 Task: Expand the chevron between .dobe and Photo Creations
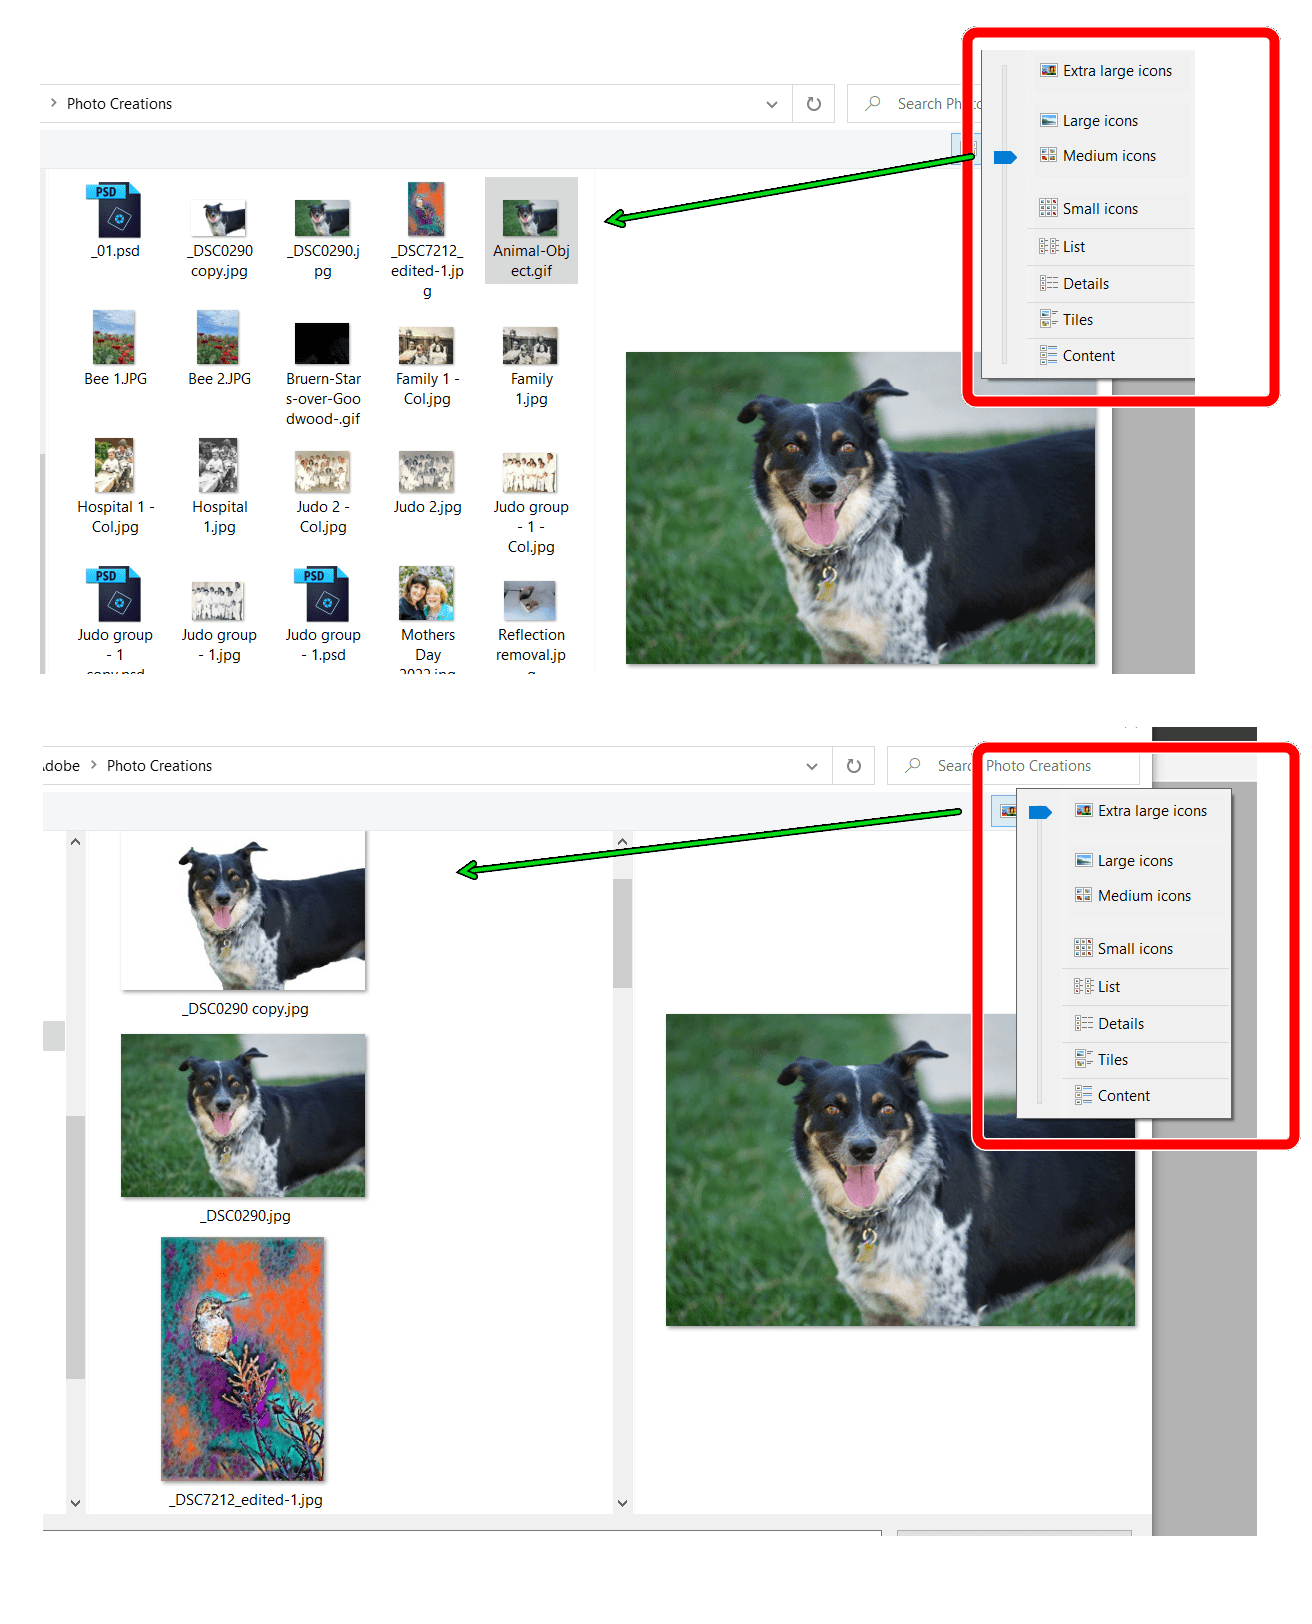tap(94, 765)
